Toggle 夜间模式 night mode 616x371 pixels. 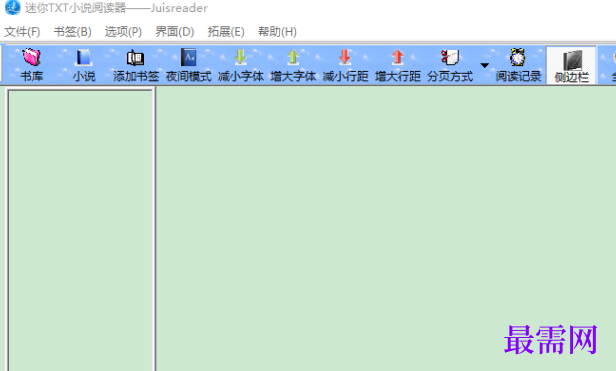pos(188,65)
